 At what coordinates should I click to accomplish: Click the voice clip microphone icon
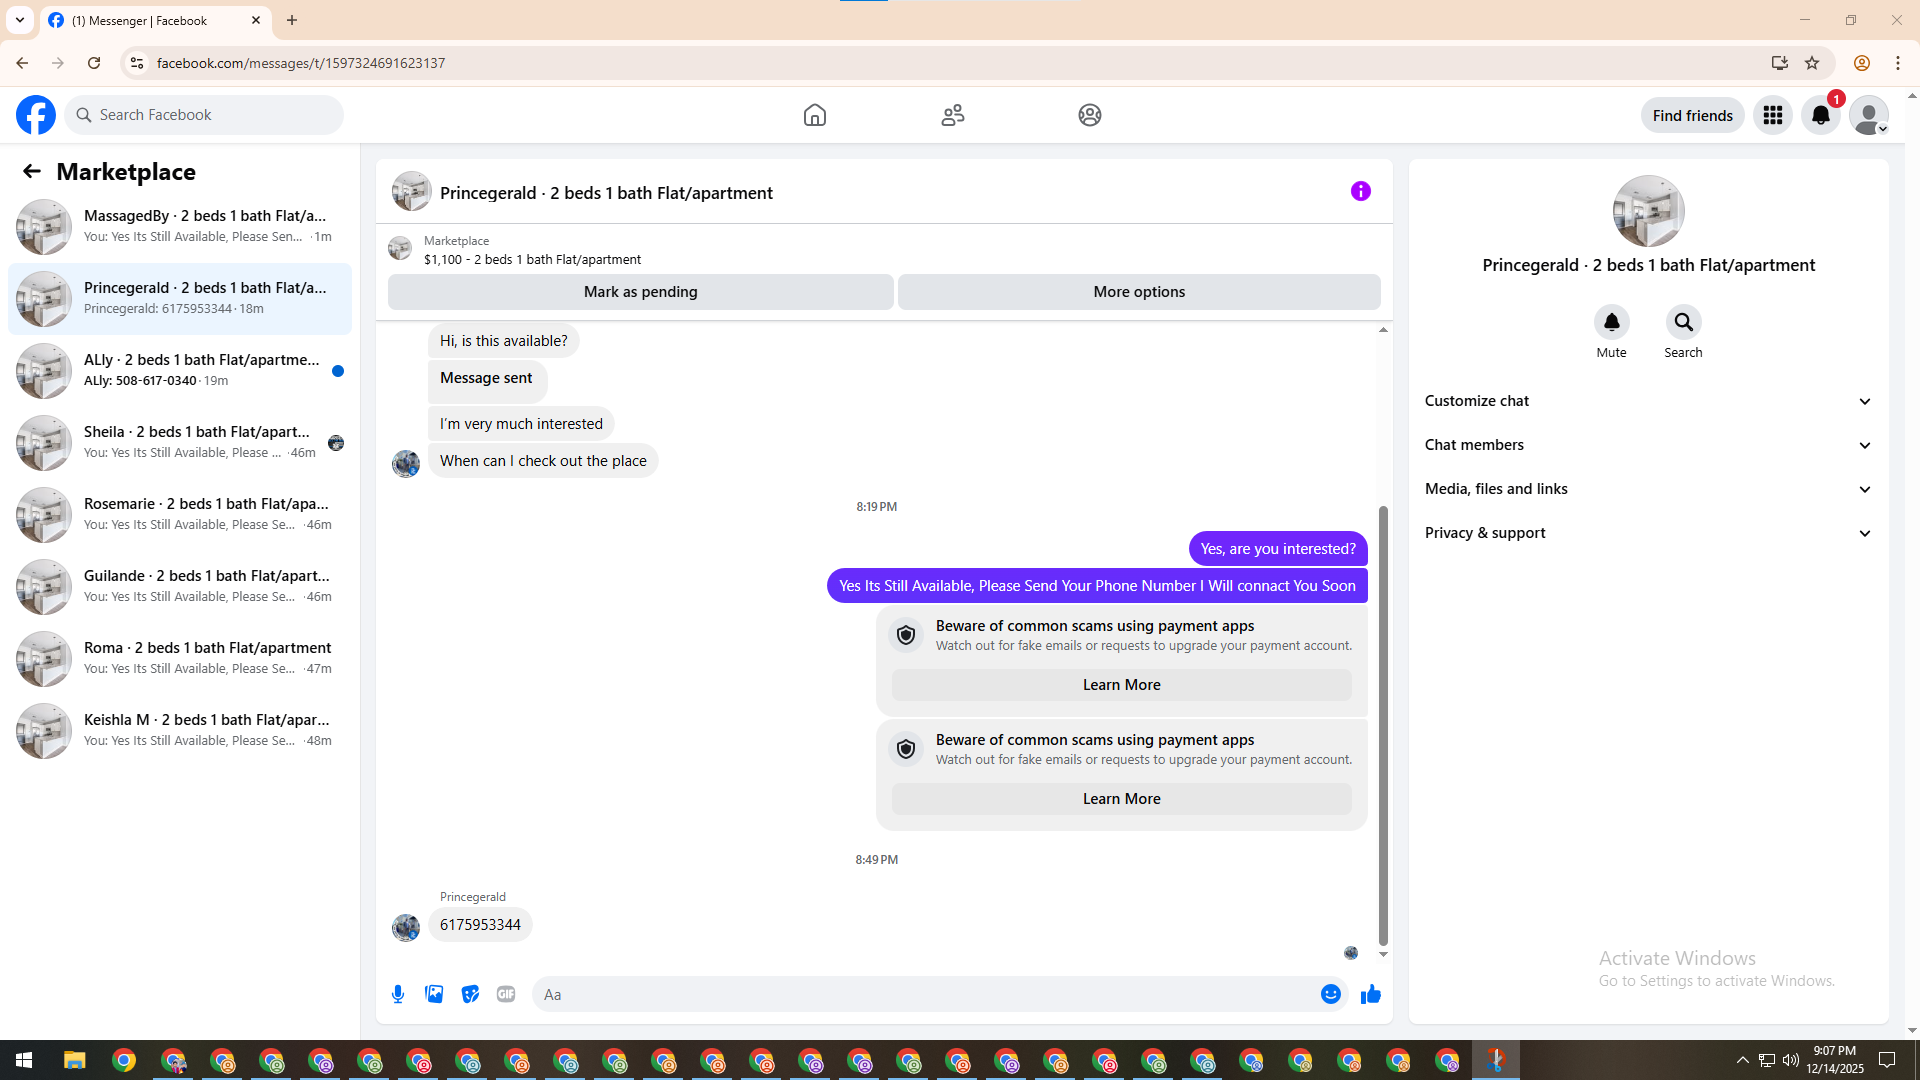tap(398, 994)
